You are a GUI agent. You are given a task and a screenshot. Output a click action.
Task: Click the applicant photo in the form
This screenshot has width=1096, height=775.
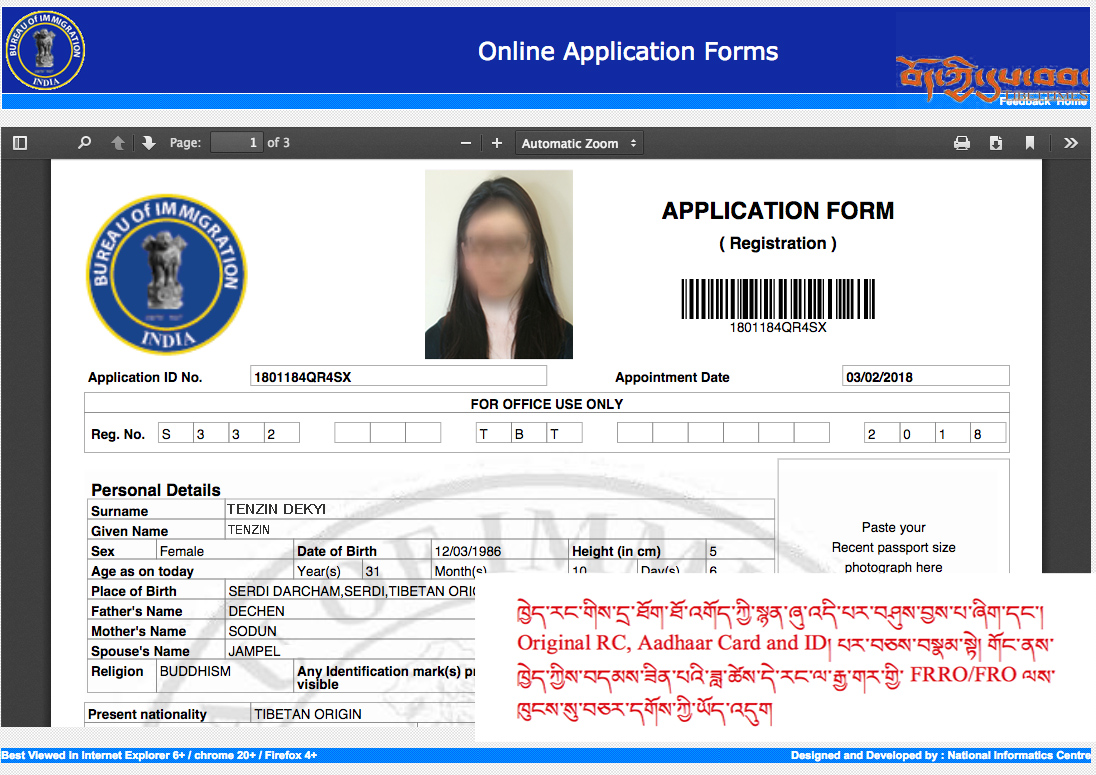(498, 264)
